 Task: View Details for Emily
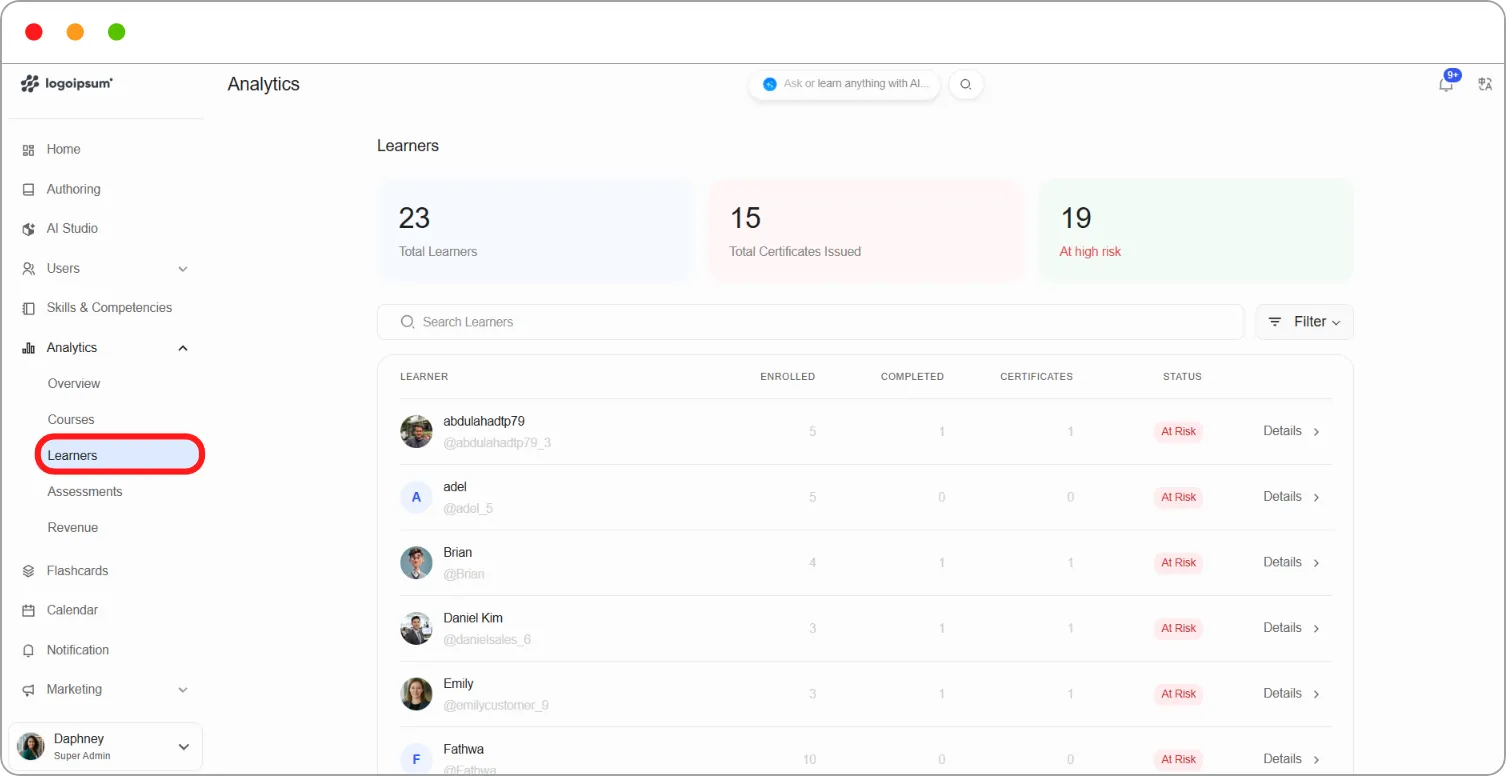click(1282, 693)
